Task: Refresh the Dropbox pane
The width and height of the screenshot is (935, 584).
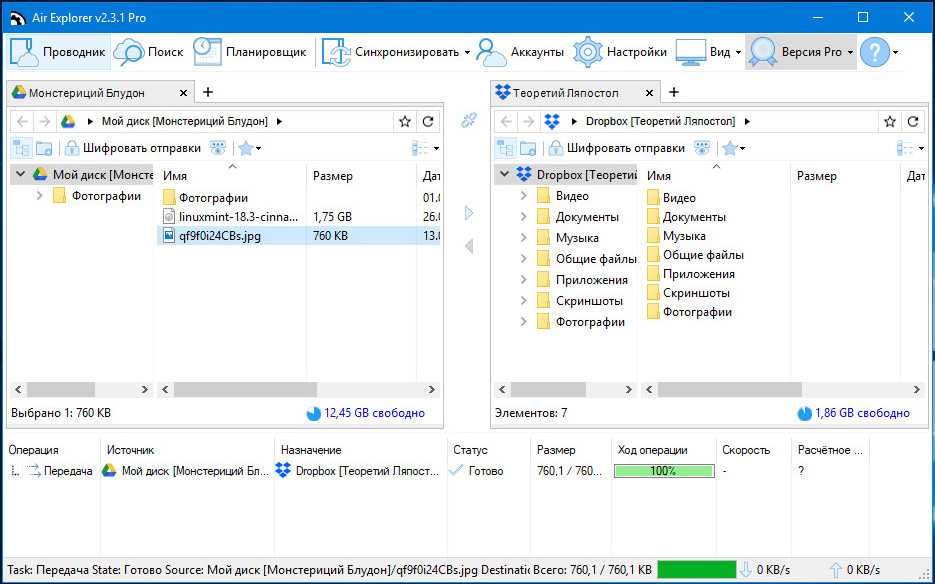Action: point(912,121)
